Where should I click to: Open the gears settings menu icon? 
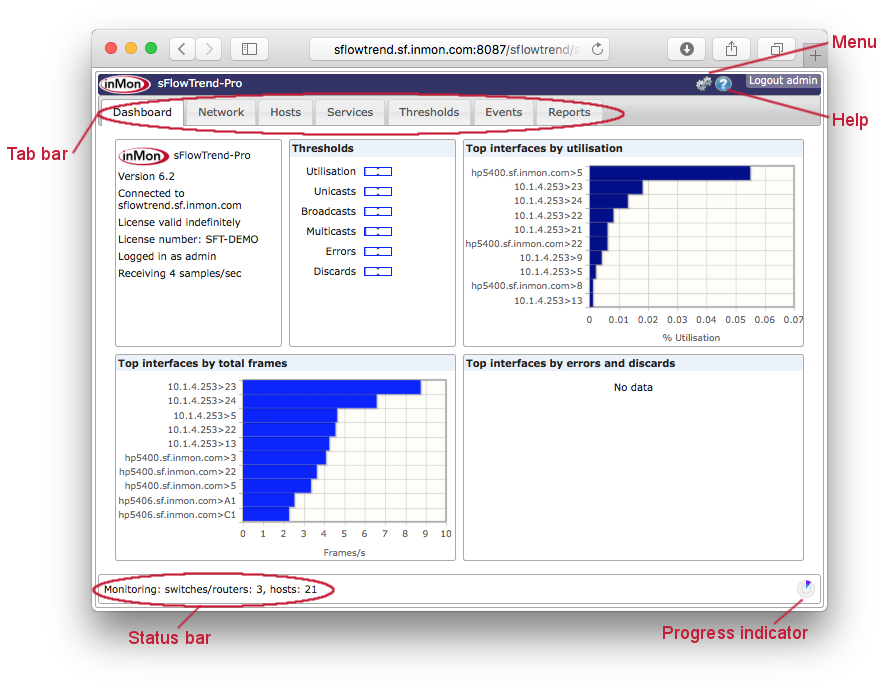[703, 84]
